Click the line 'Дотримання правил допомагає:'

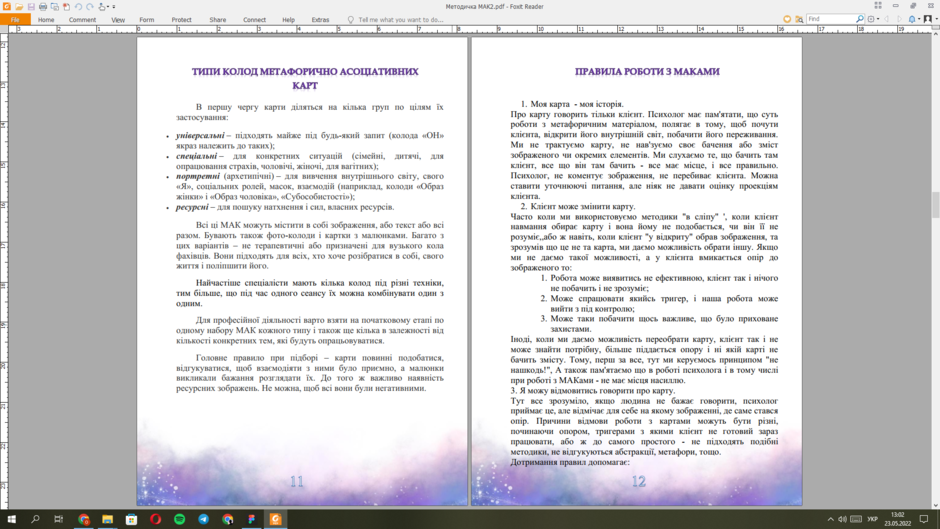[570, 462]
